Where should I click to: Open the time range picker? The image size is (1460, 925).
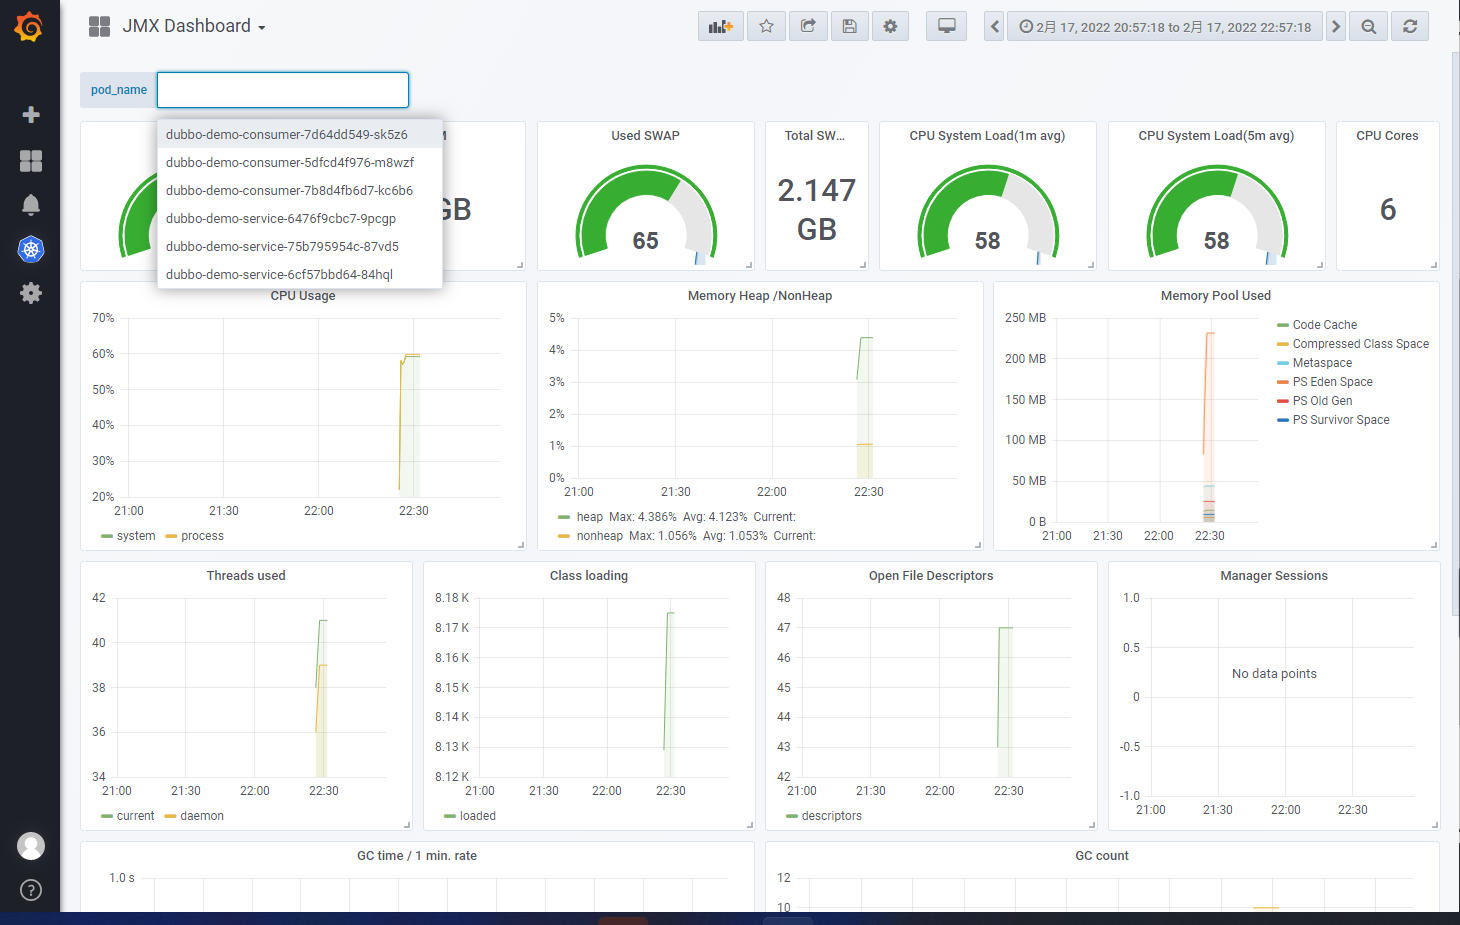point(1164,27)
